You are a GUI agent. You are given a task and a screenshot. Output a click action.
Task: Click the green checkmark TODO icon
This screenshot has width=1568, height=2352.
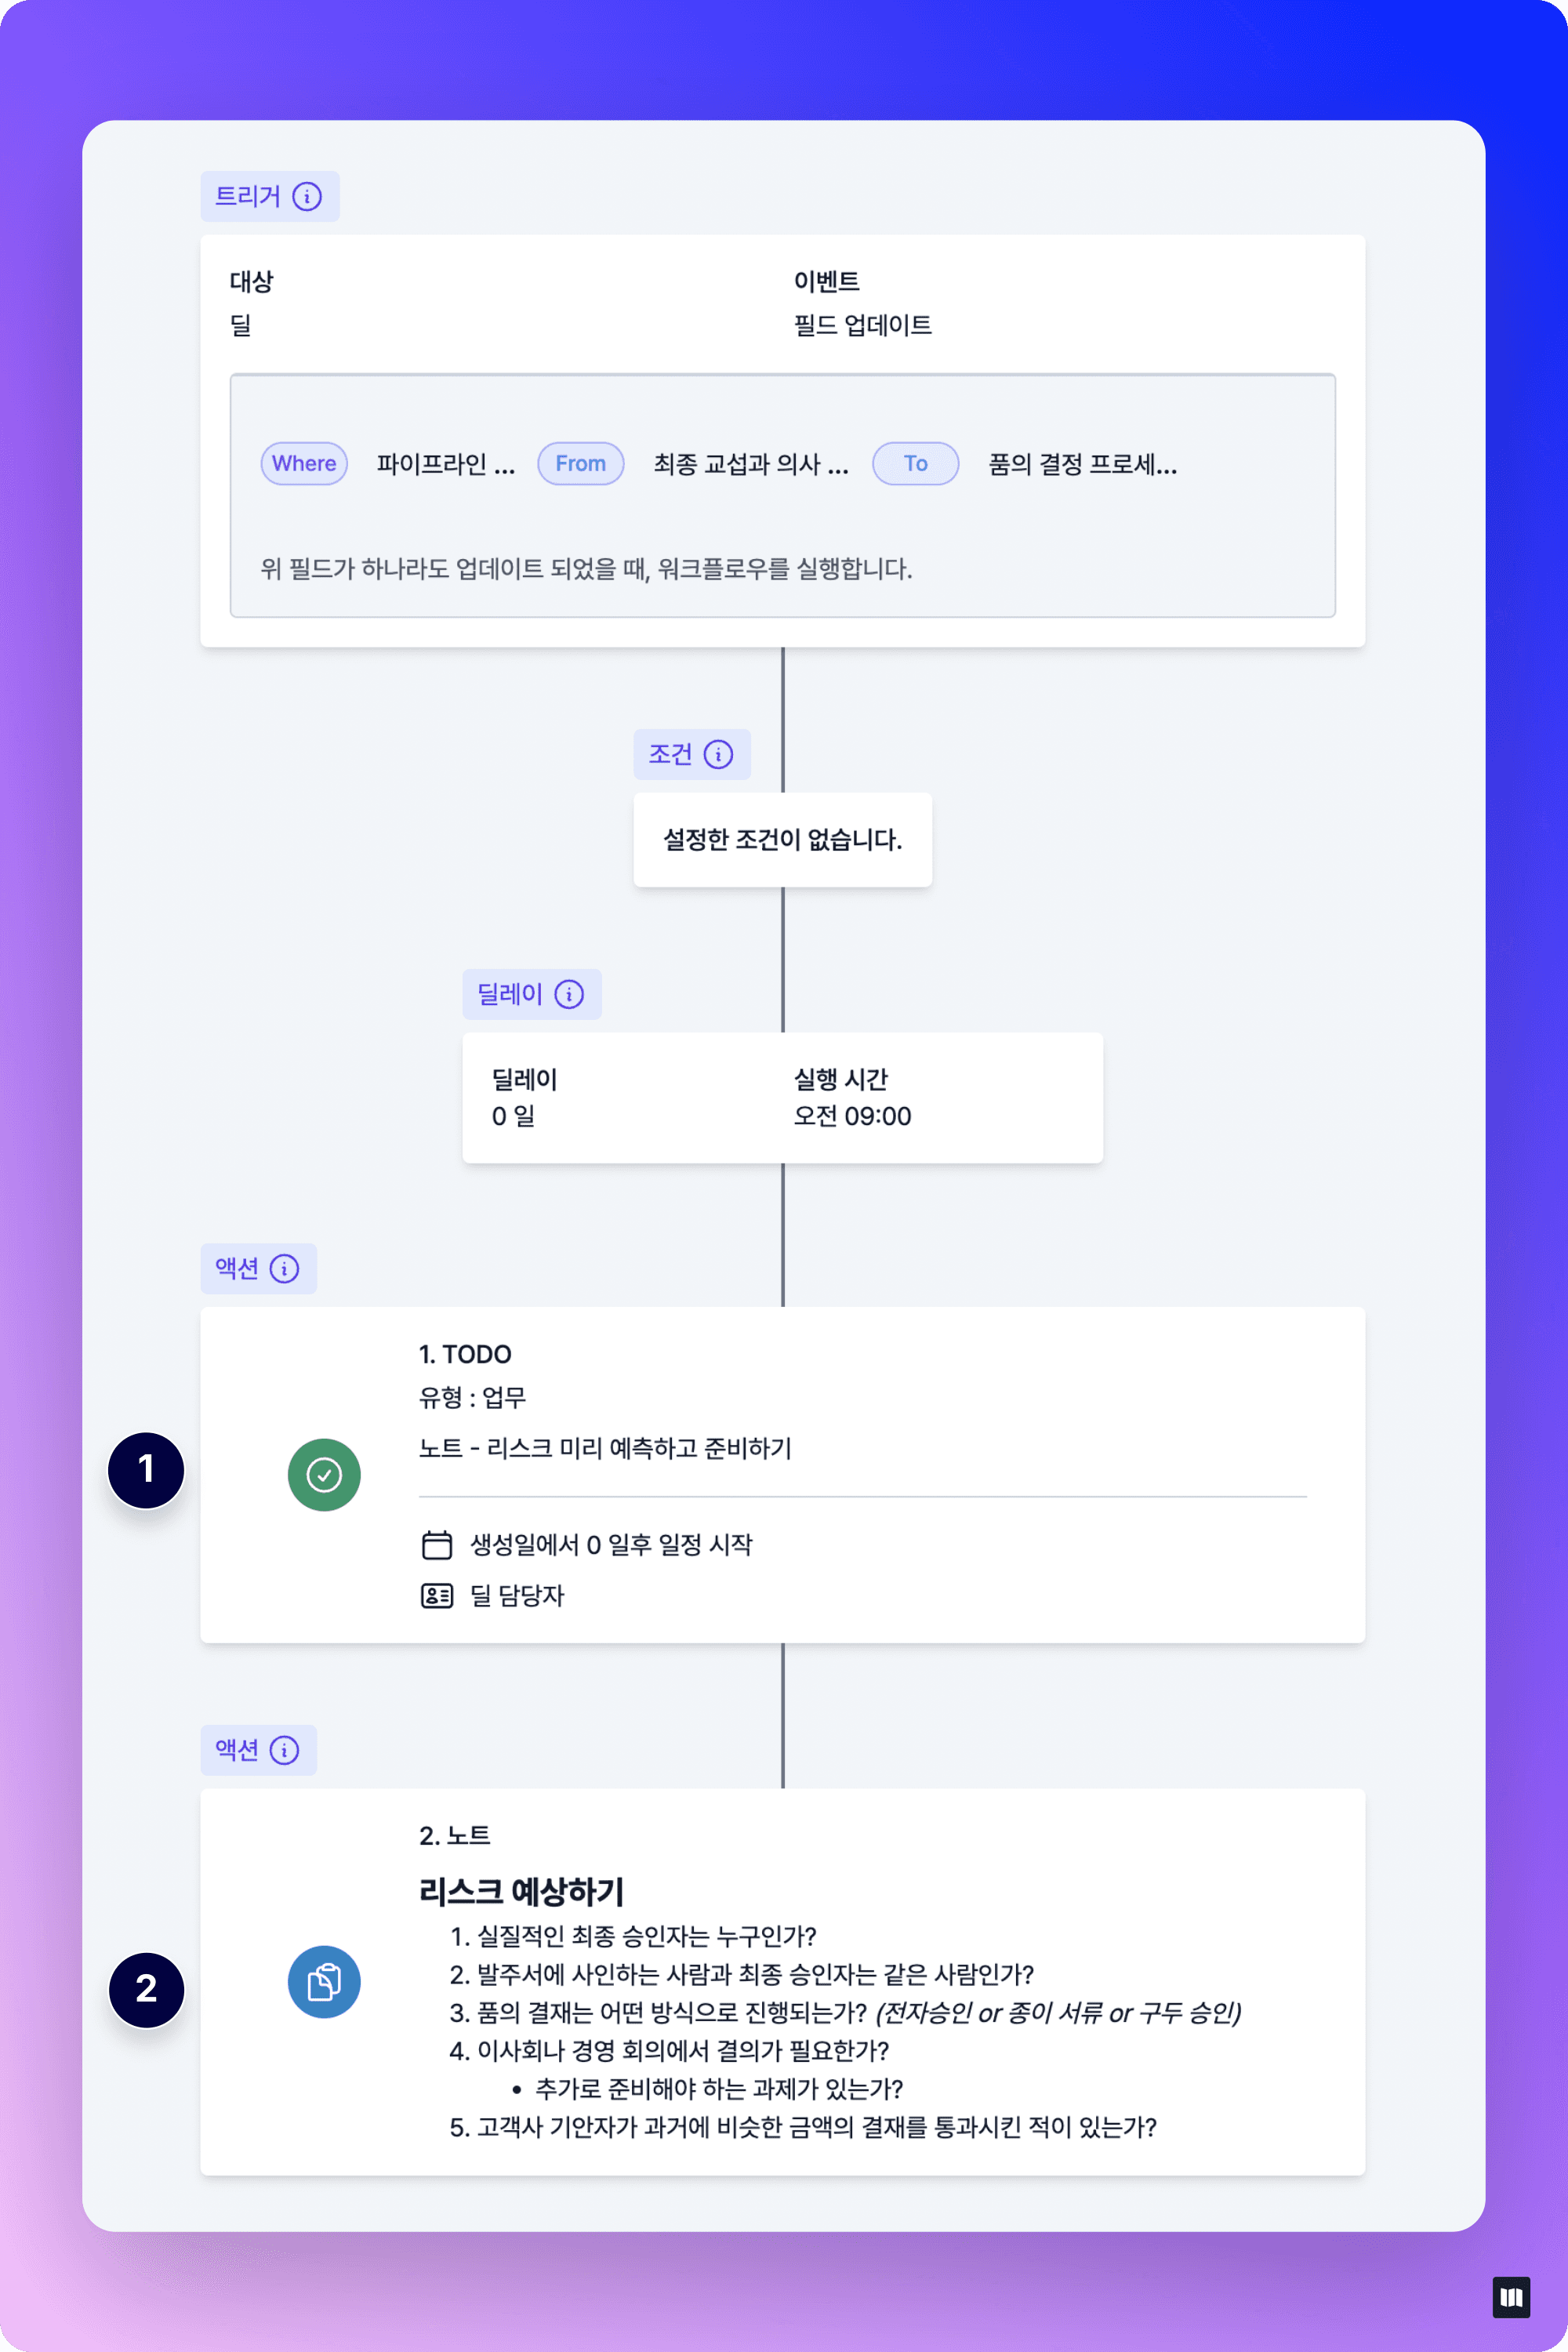click(x=322, y=1475)
